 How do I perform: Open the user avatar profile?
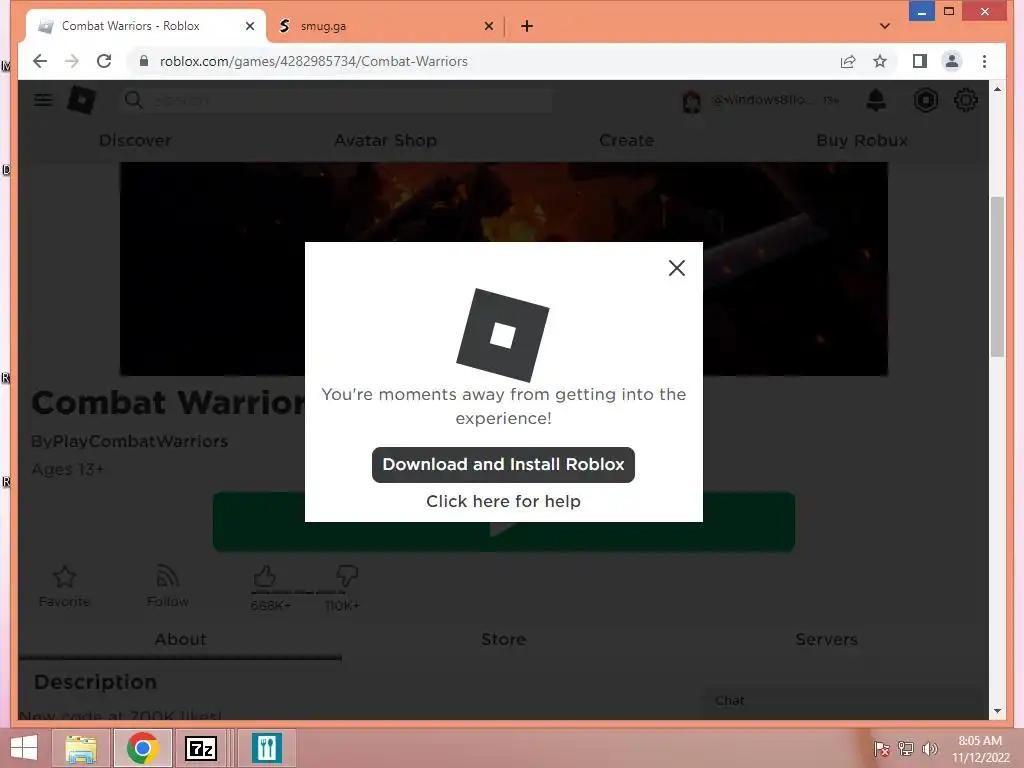pos(692,101)
